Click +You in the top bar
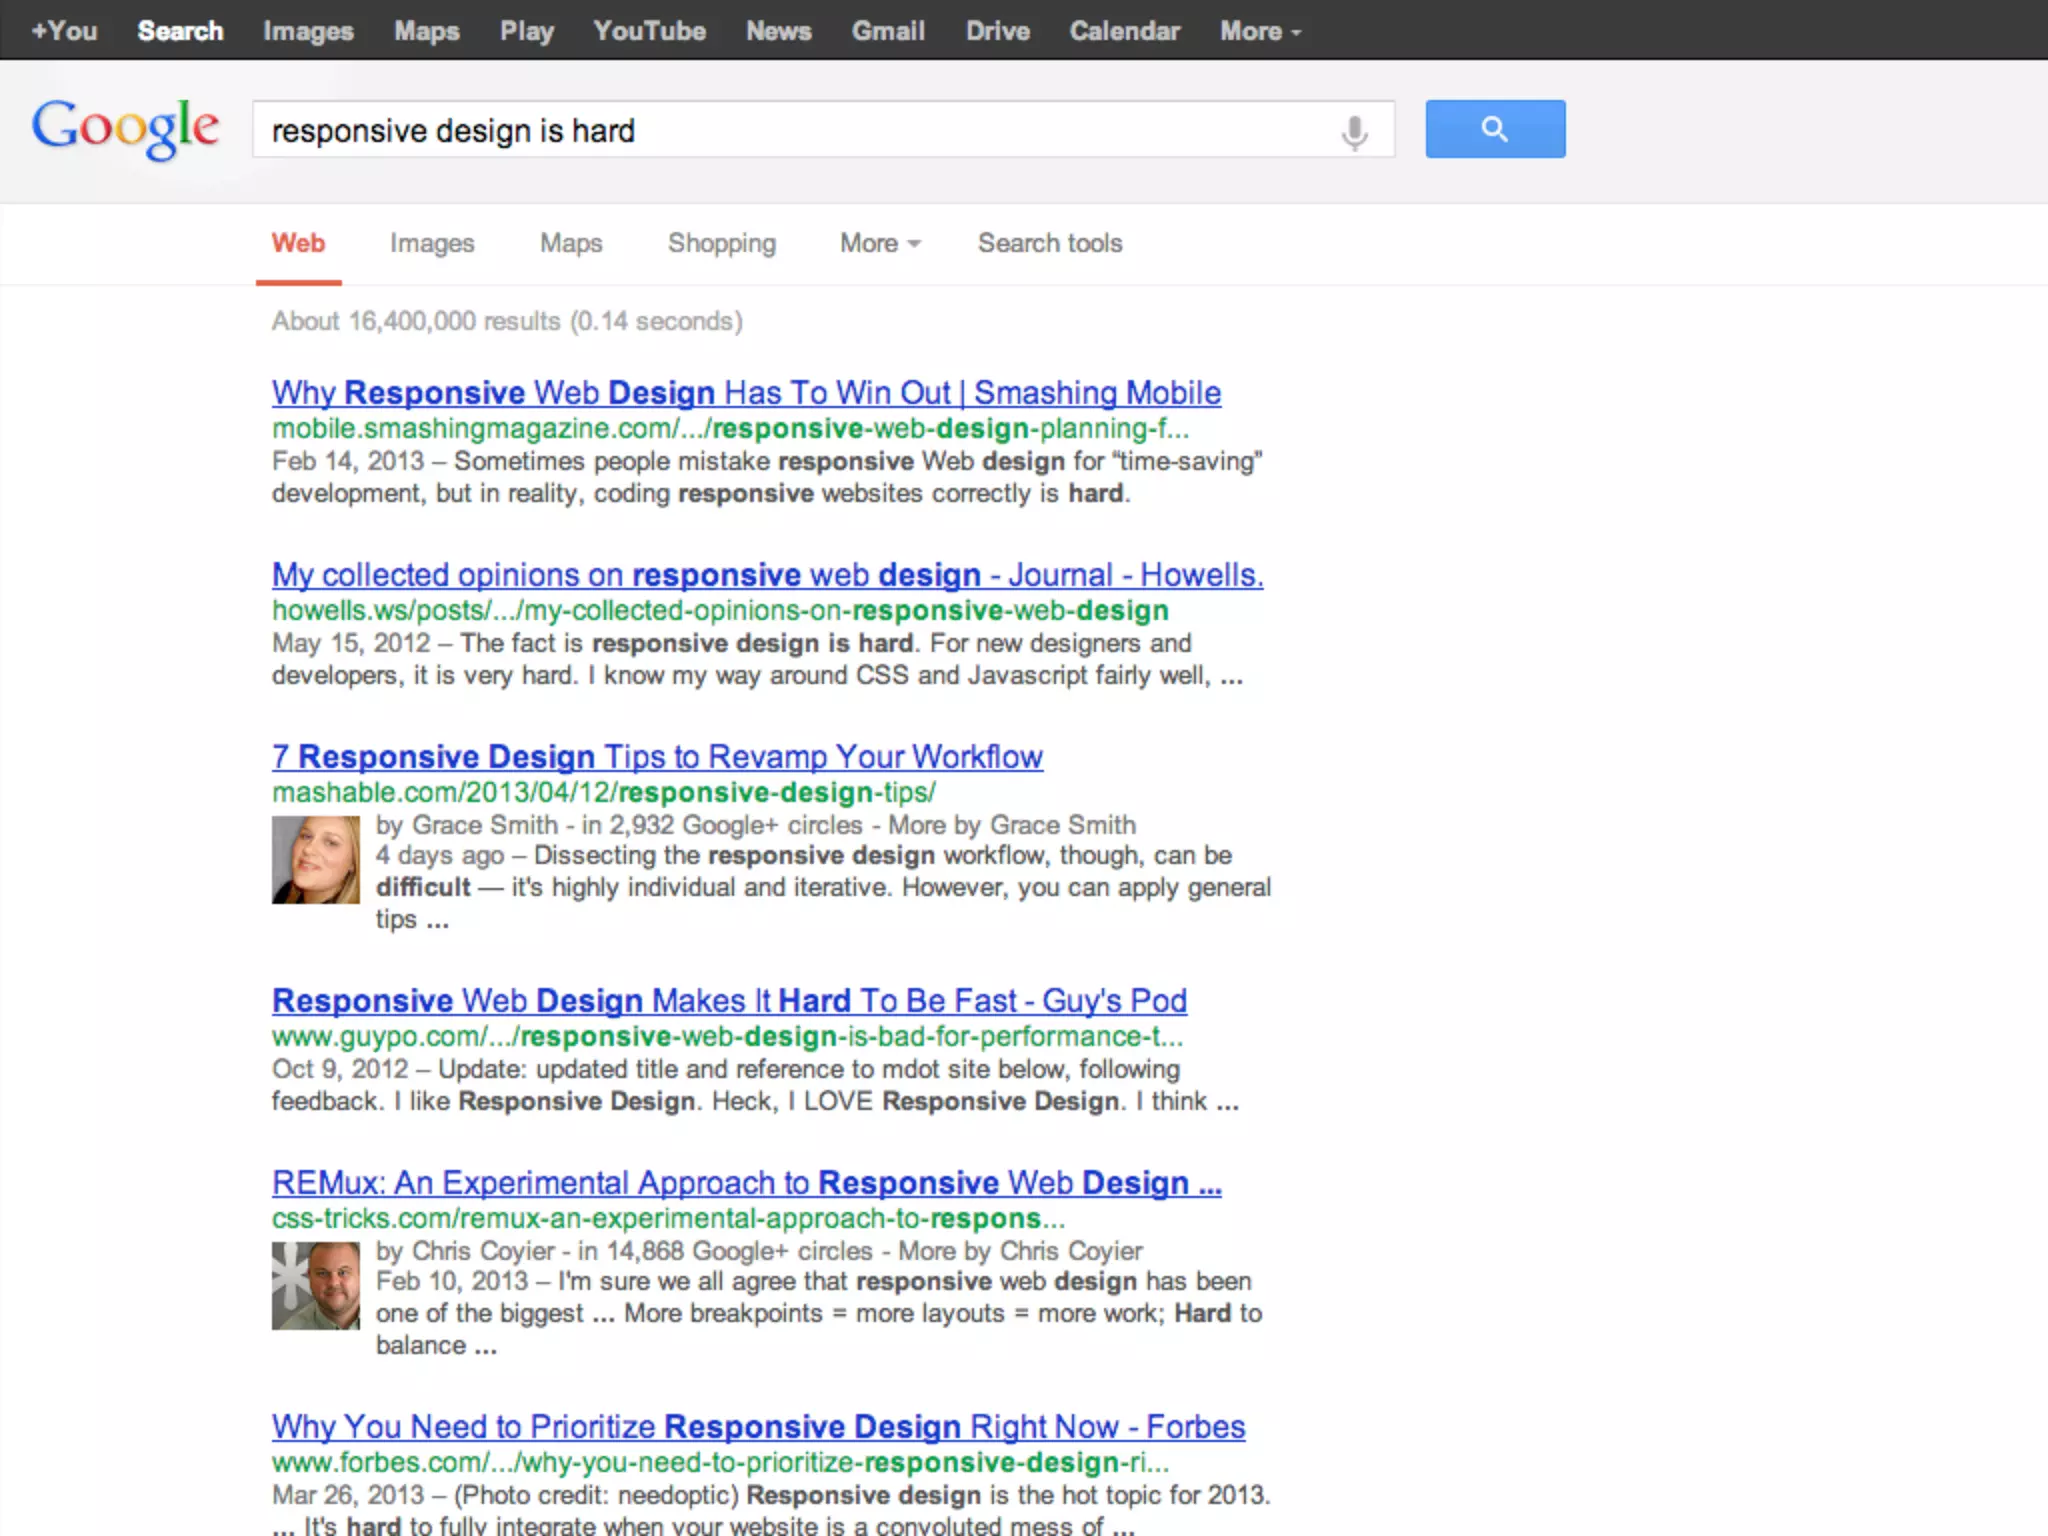This screenshot has width=2048, height=1536. pos(64,31)
